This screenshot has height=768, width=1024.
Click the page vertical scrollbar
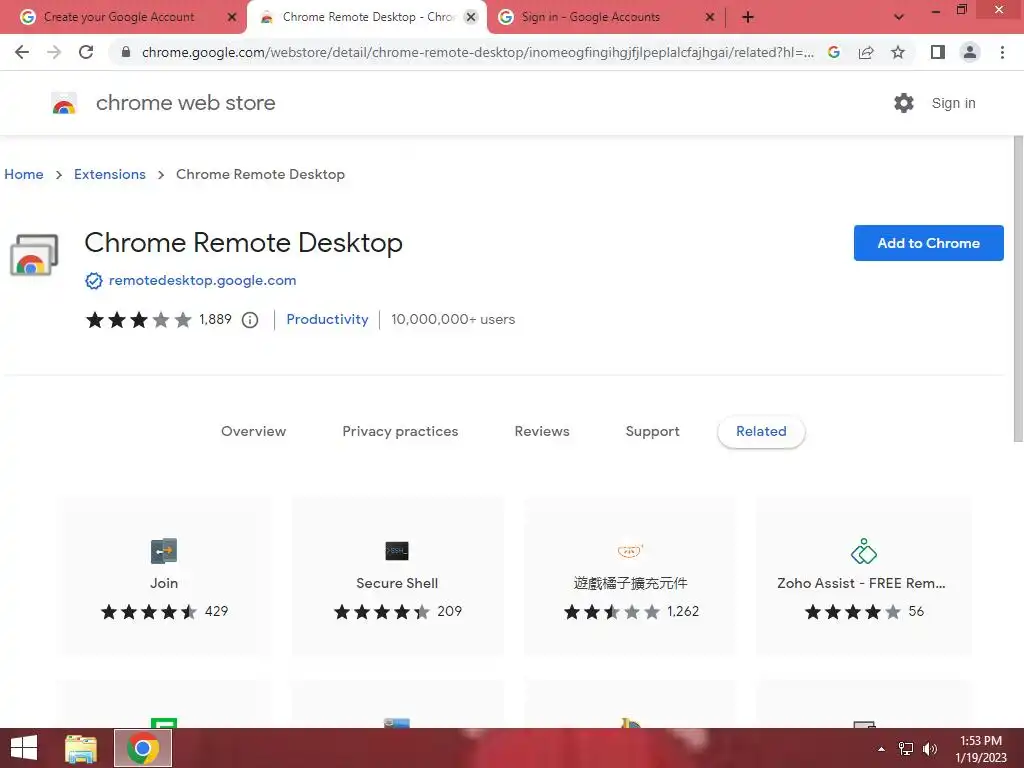click(1018, 289)
